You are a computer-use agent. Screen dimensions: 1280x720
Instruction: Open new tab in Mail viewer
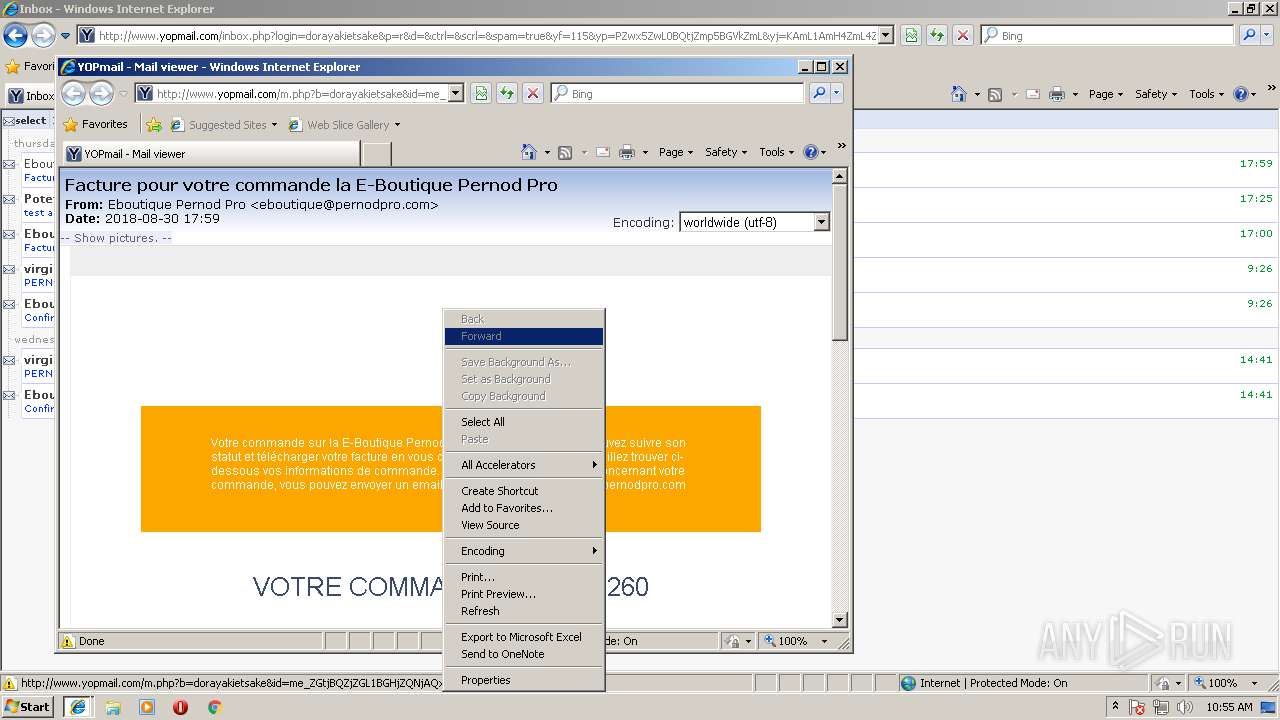pos(376,154)
